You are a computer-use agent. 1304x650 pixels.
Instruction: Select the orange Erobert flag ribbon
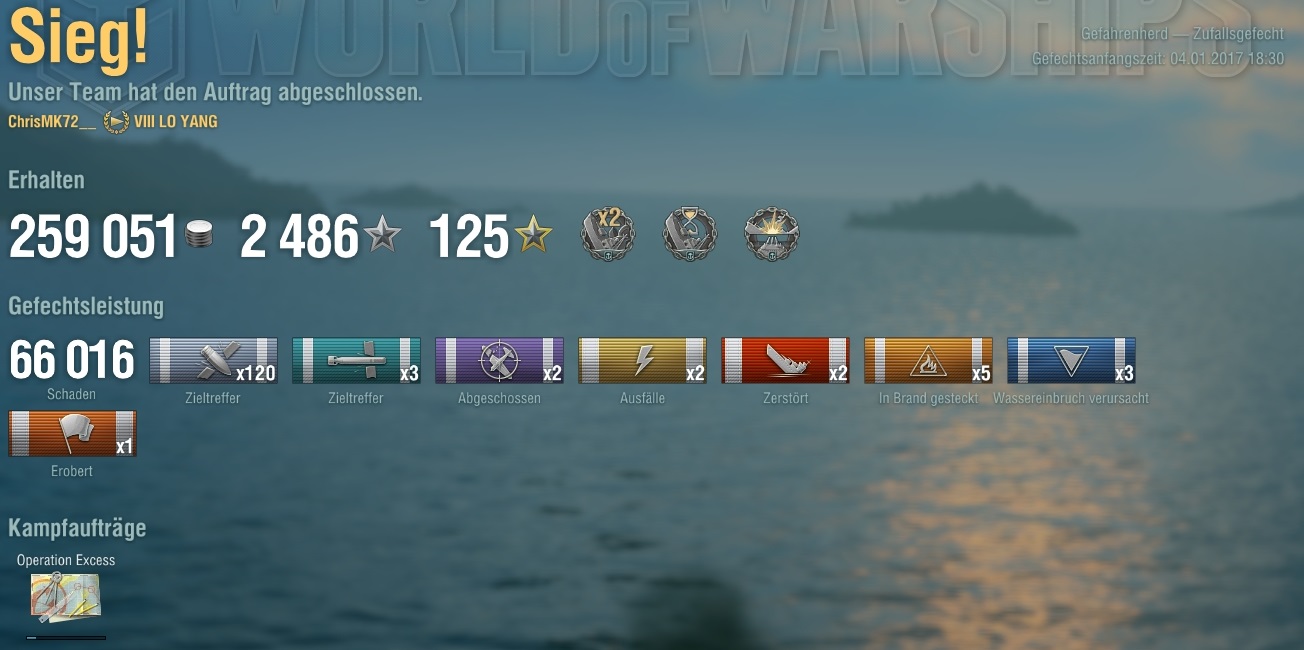[72, 434]
